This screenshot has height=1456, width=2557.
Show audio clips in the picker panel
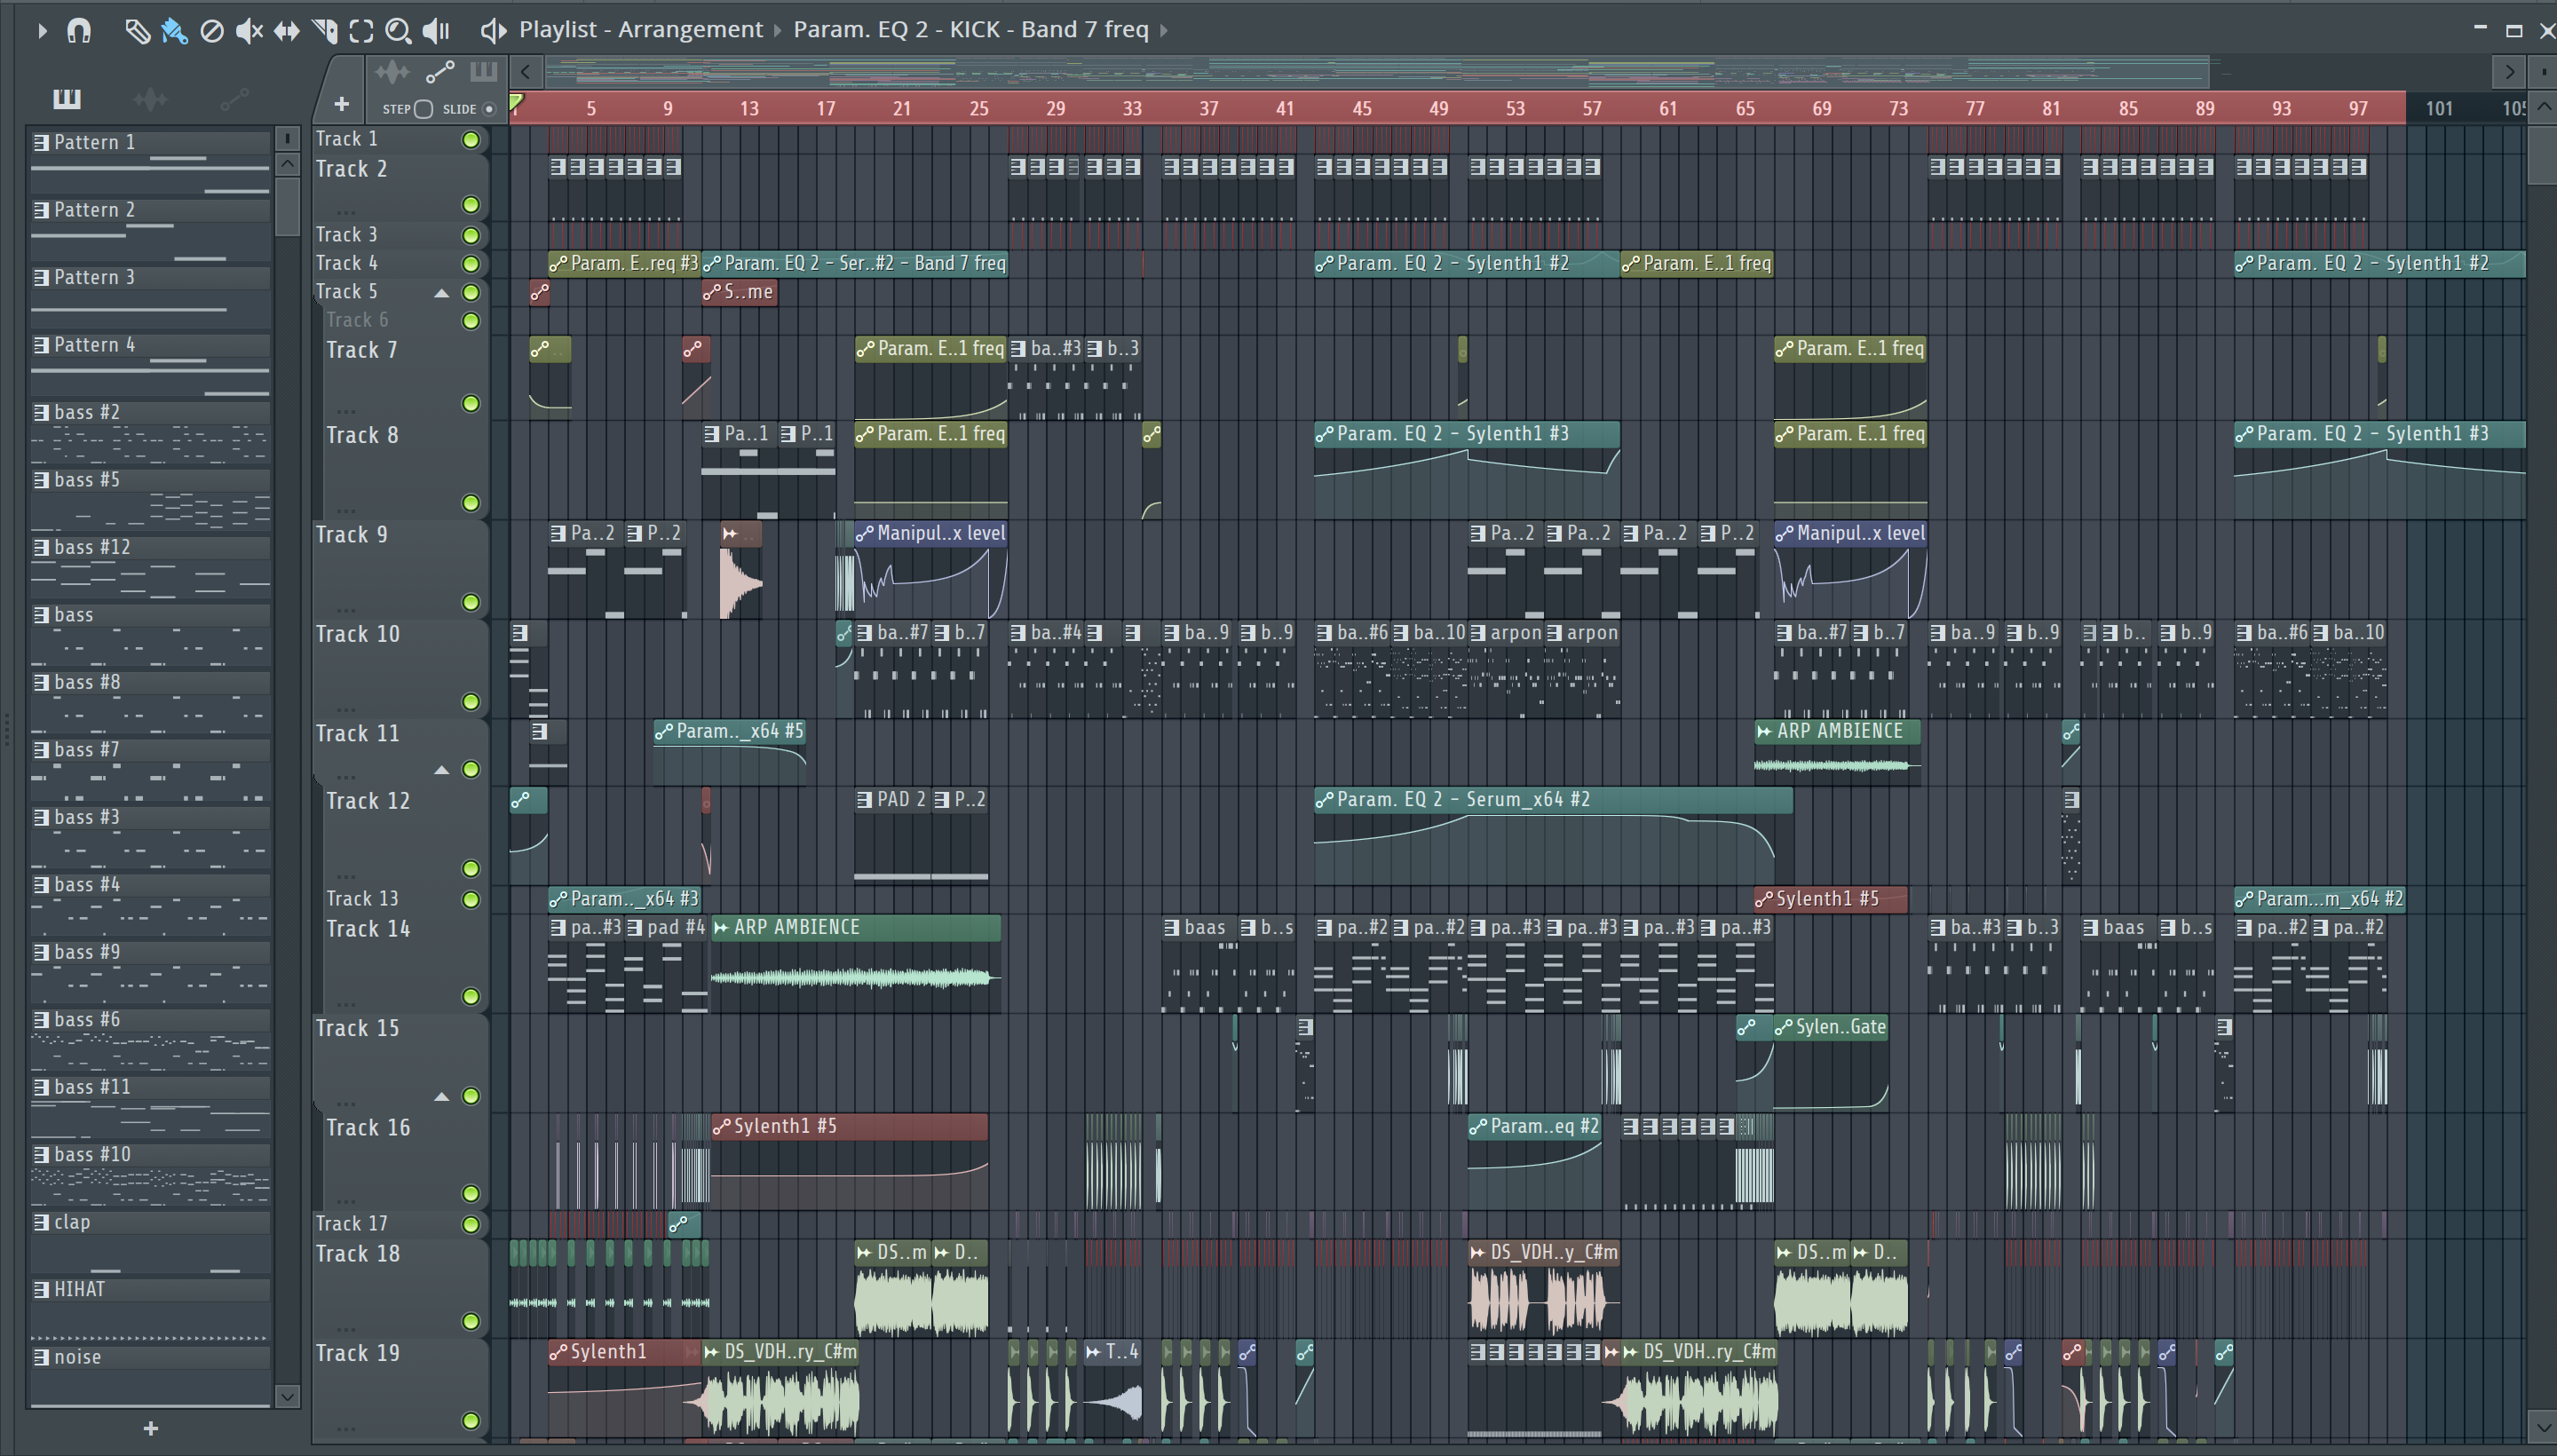pyautogui.click(x=150, y=98)
